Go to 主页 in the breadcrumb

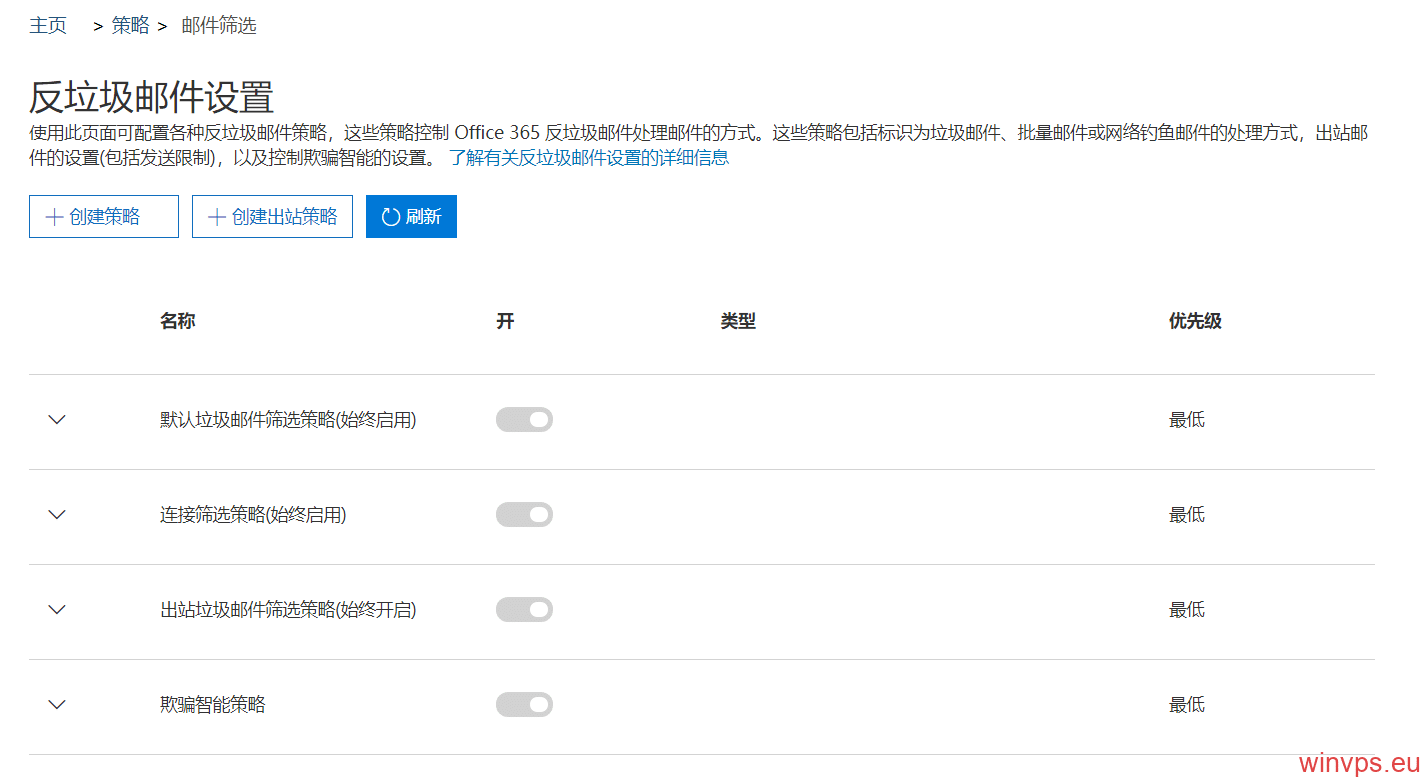(x=48, y=26)
